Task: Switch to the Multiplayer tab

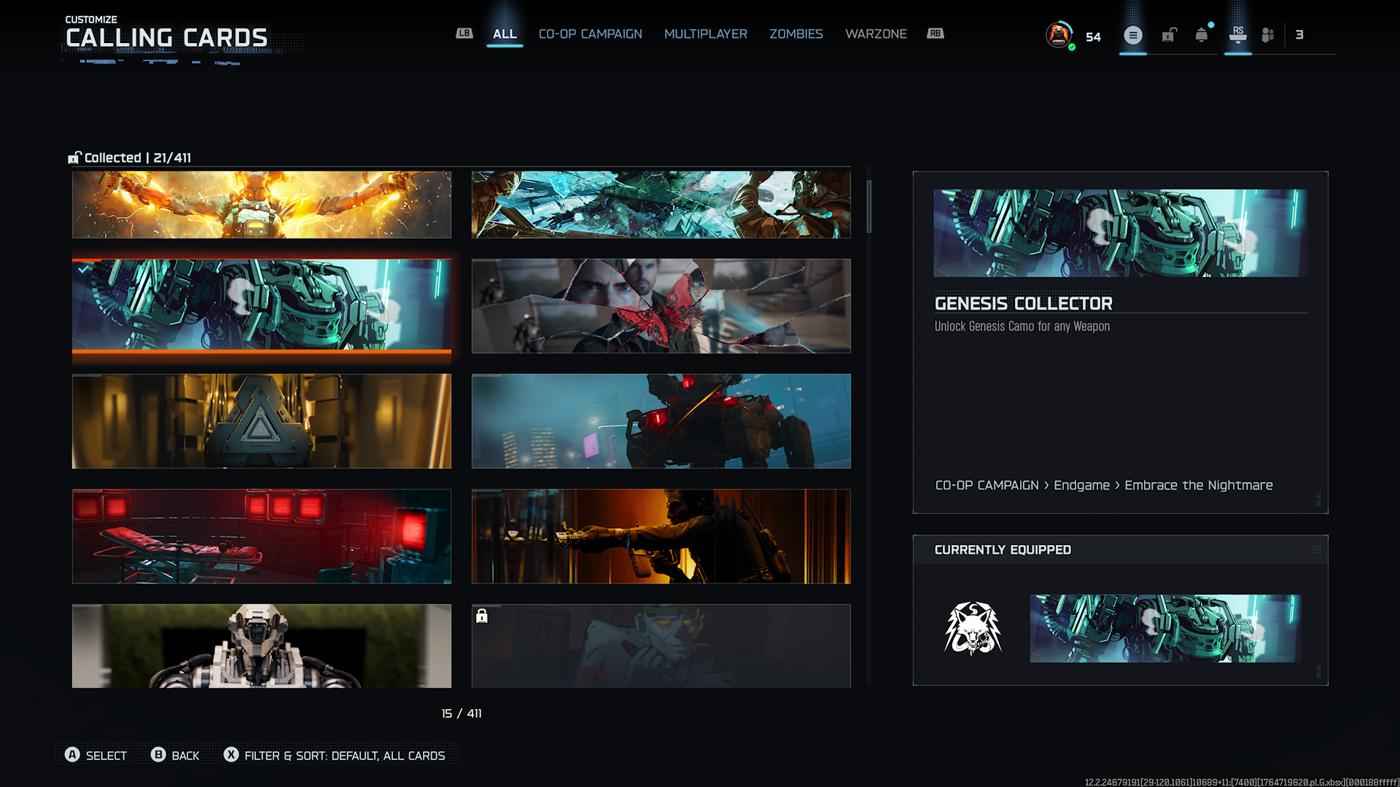Action: [x=705, y=34]
